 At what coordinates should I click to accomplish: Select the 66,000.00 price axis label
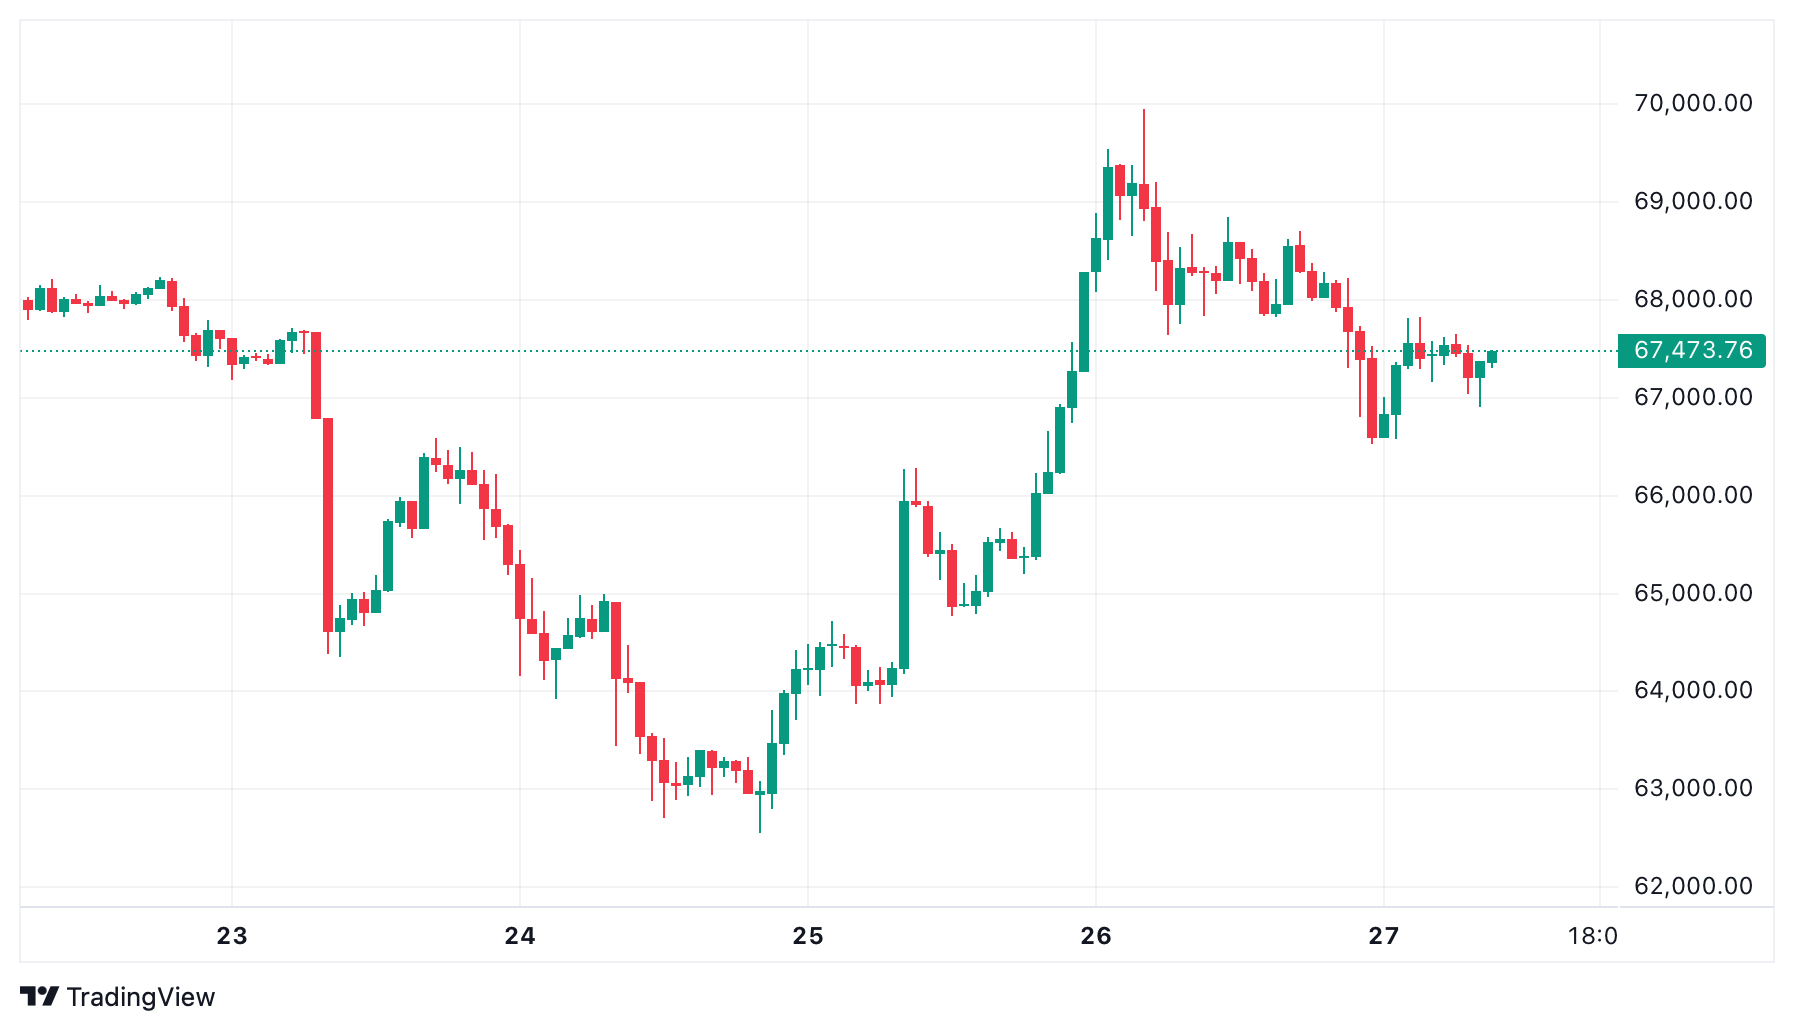(1692, 496)
